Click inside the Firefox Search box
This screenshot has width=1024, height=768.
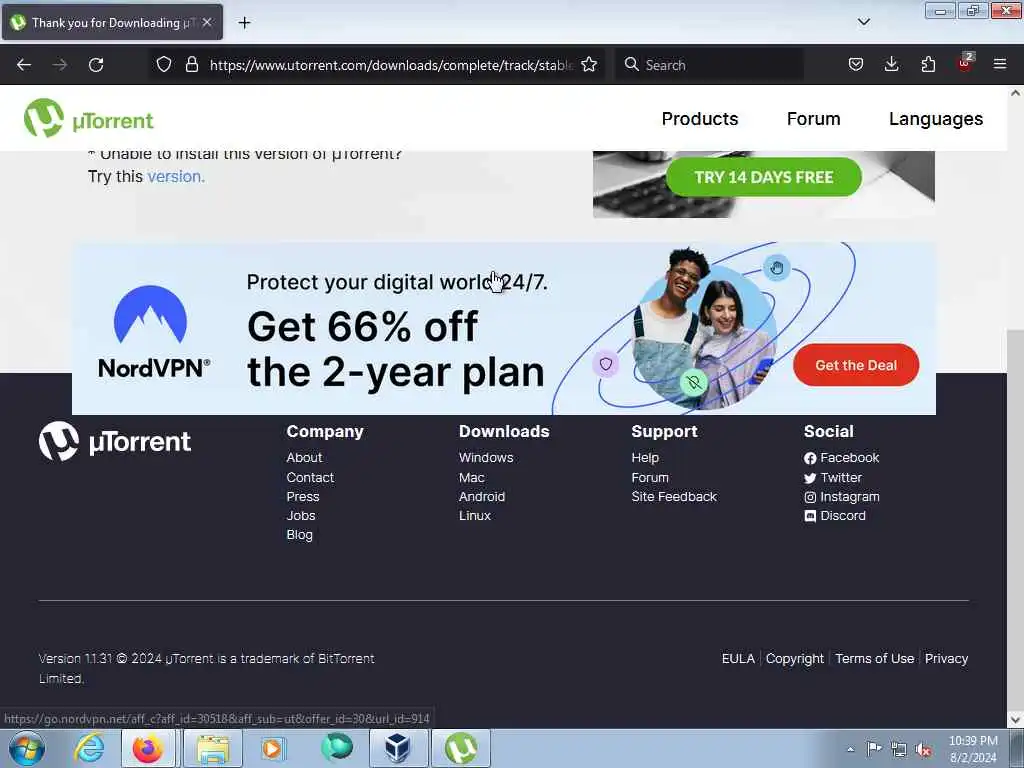click(709, 65)
